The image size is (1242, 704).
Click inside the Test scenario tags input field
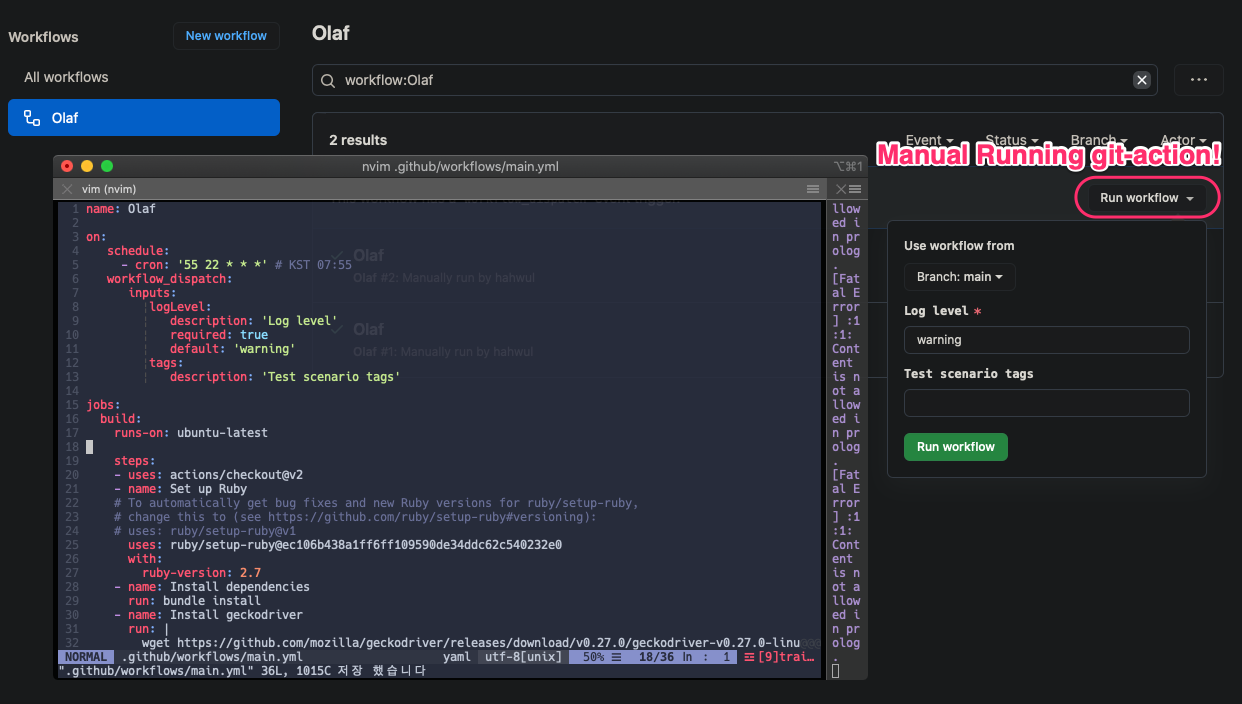(1046, 402)
